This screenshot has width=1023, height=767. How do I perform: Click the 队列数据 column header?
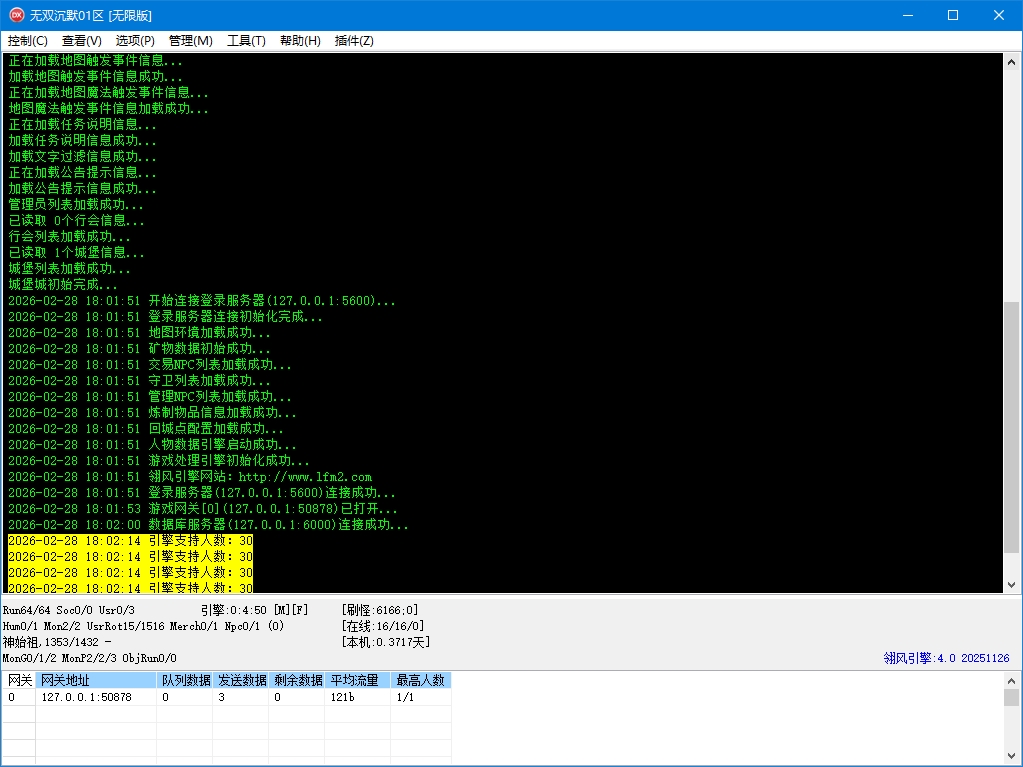[x=186, y=680]
